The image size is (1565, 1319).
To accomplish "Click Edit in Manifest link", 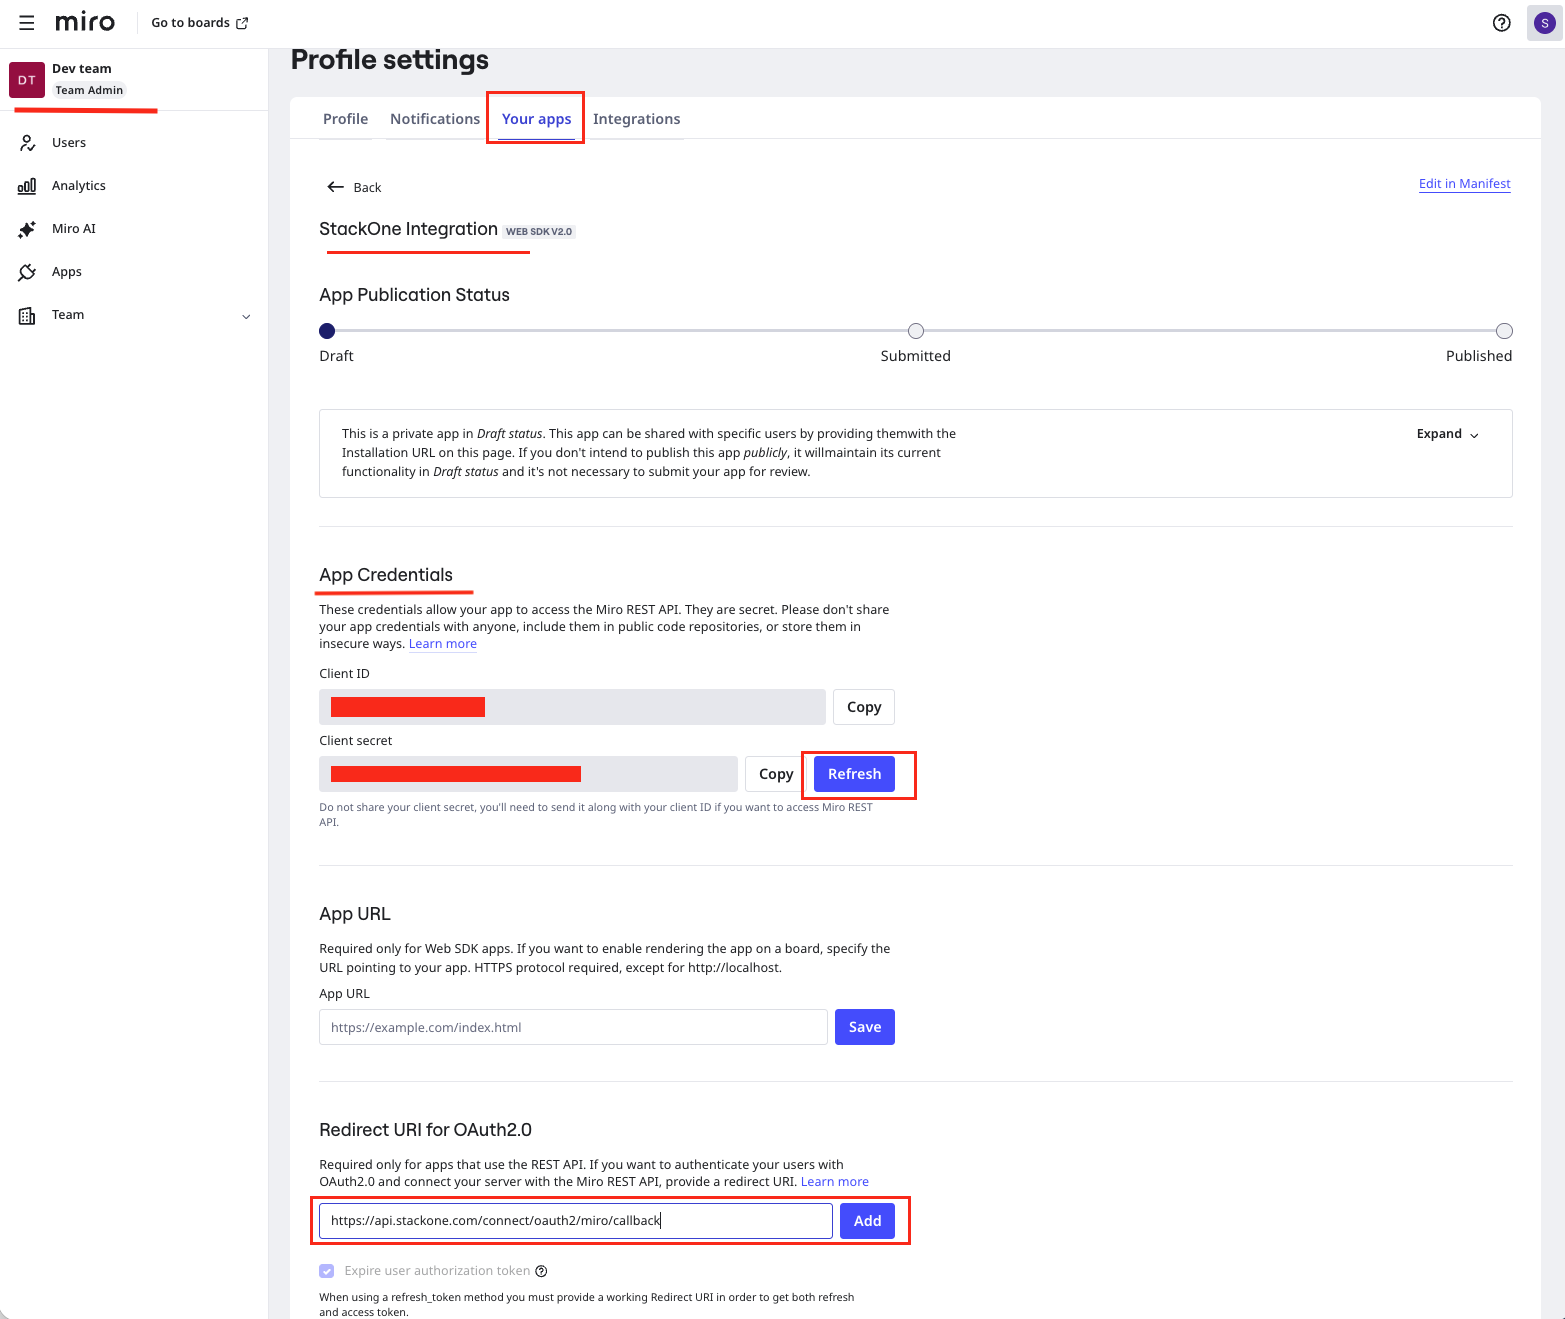I will coord(1464,184).
